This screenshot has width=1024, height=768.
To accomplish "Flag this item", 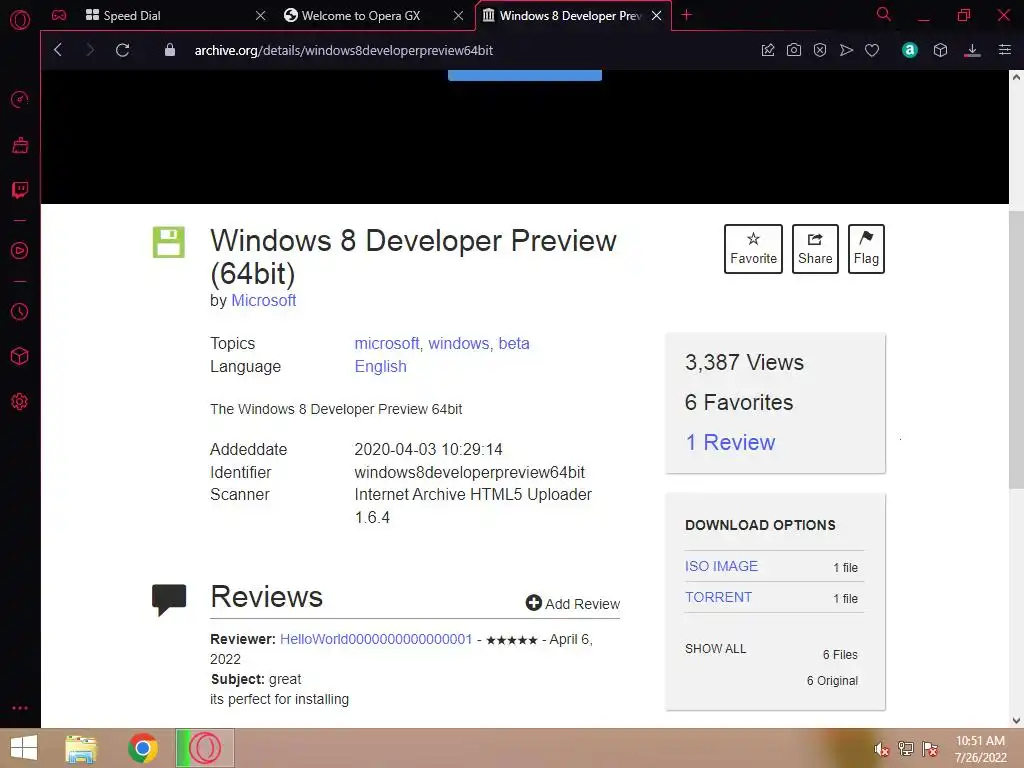I will (x=866, y=249).
